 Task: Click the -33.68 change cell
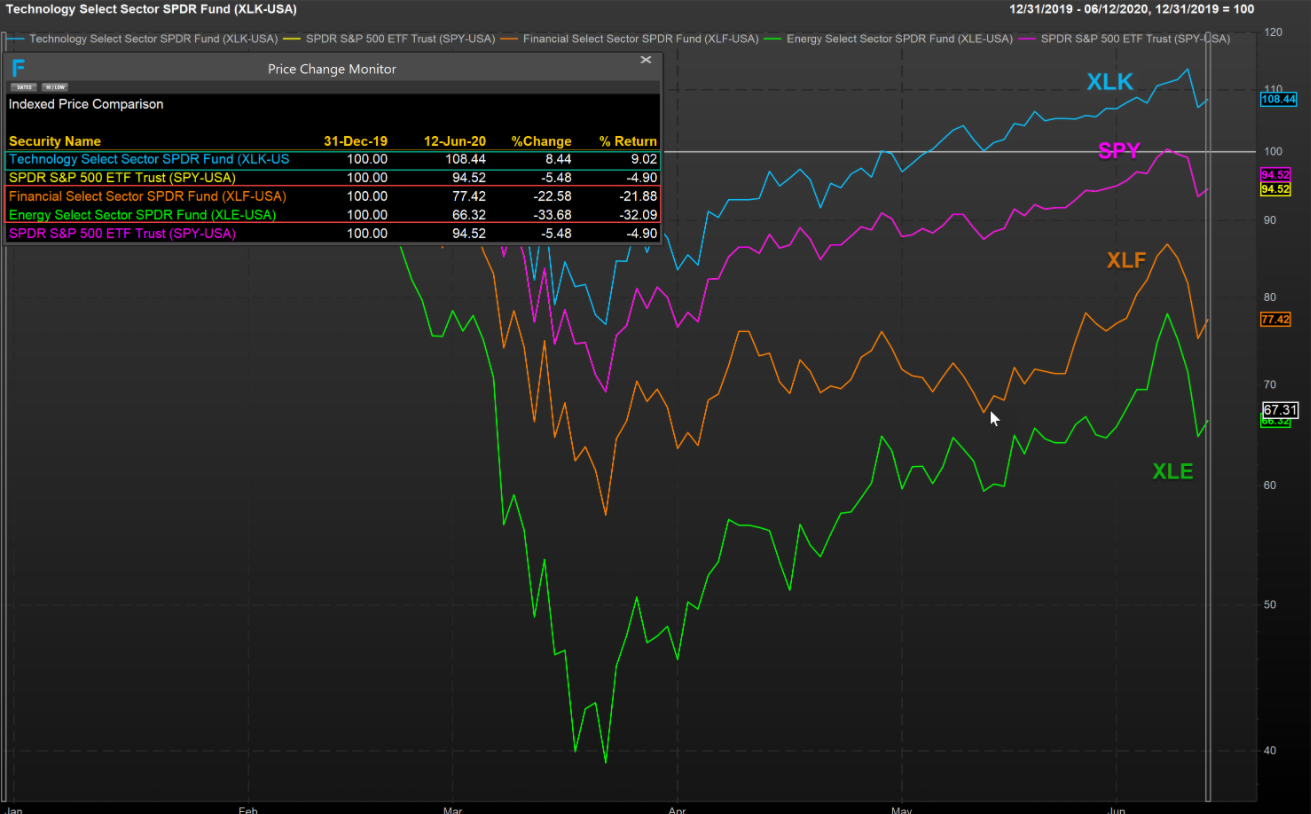[552, 214]
